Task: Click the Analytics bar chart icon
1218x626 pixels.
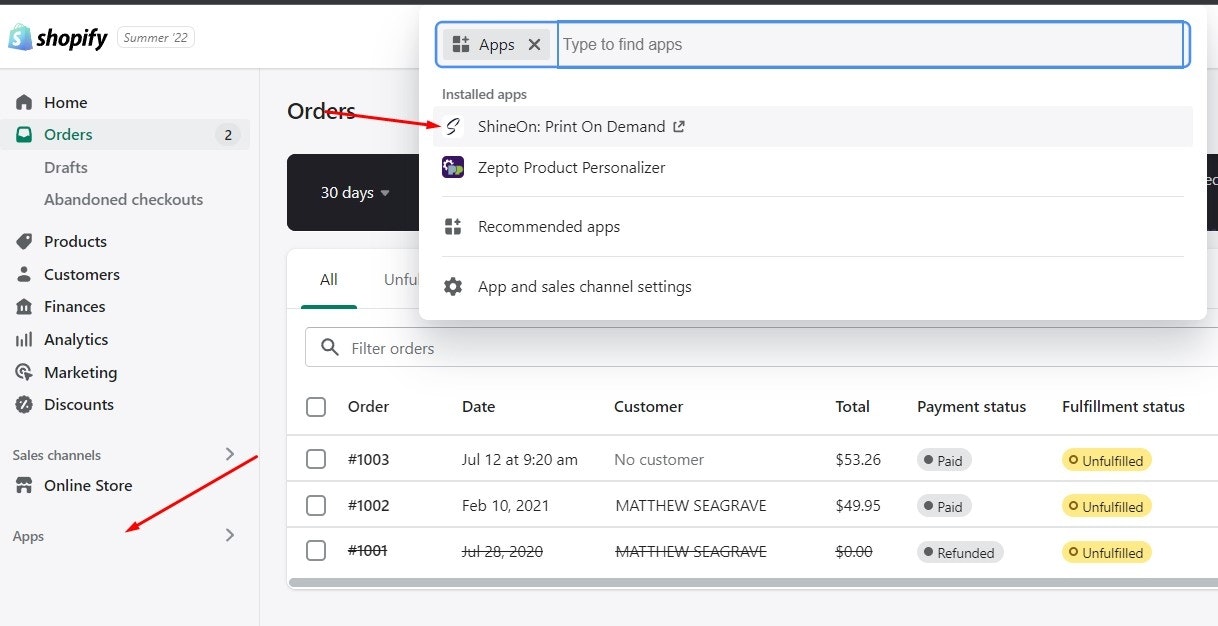Action: [24, 339]
